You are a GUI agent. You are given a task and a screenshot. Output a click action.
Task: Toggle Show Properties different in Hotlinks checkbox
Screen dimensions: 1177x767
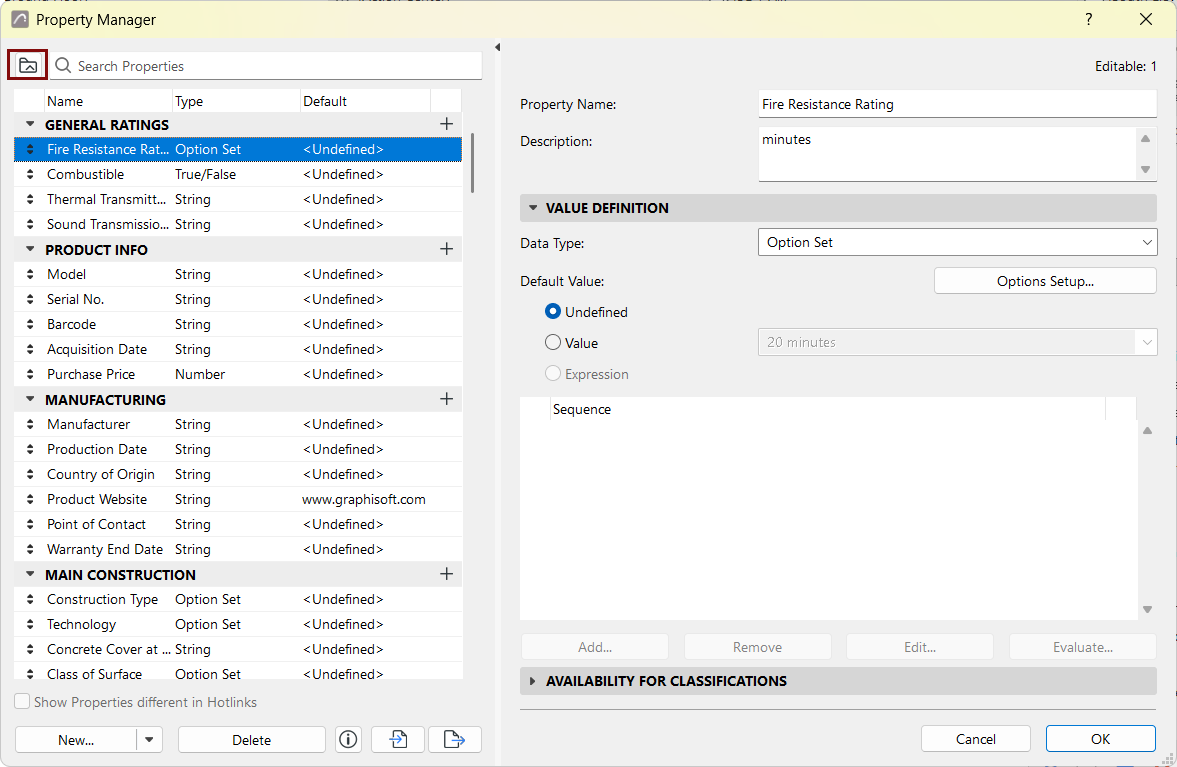[x=23, y=702]
